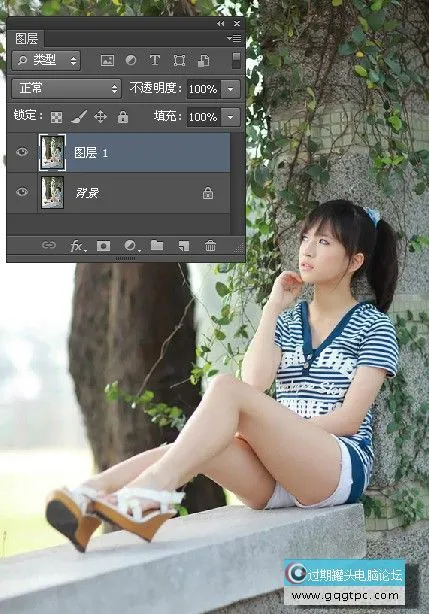Image resolution: width=429 pixels, height=614 pixels.
Task: Open the 类型 filter type dropdown
Action: point(46,60)
